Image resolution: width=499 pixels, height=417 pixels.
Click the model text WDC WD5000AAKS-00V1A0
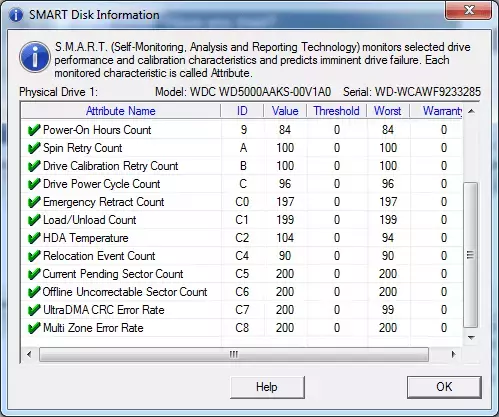[260, 92]
